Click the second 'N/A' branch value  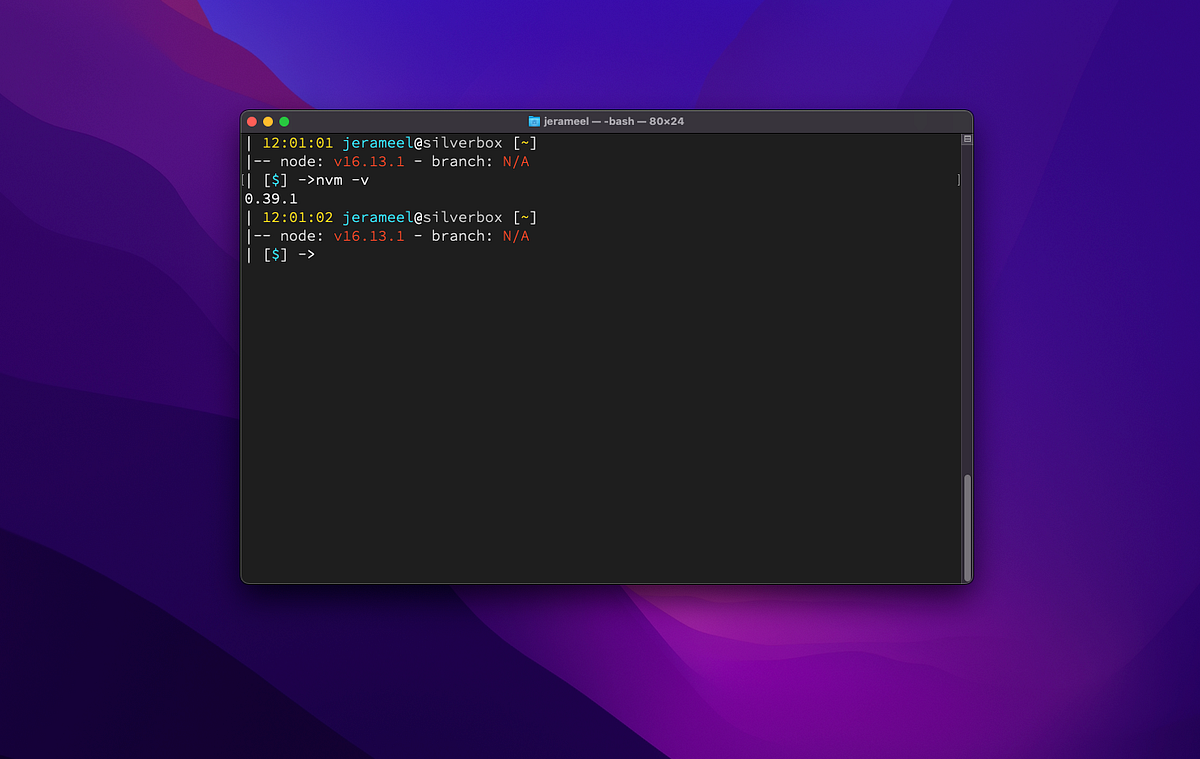tap(516, 236)
